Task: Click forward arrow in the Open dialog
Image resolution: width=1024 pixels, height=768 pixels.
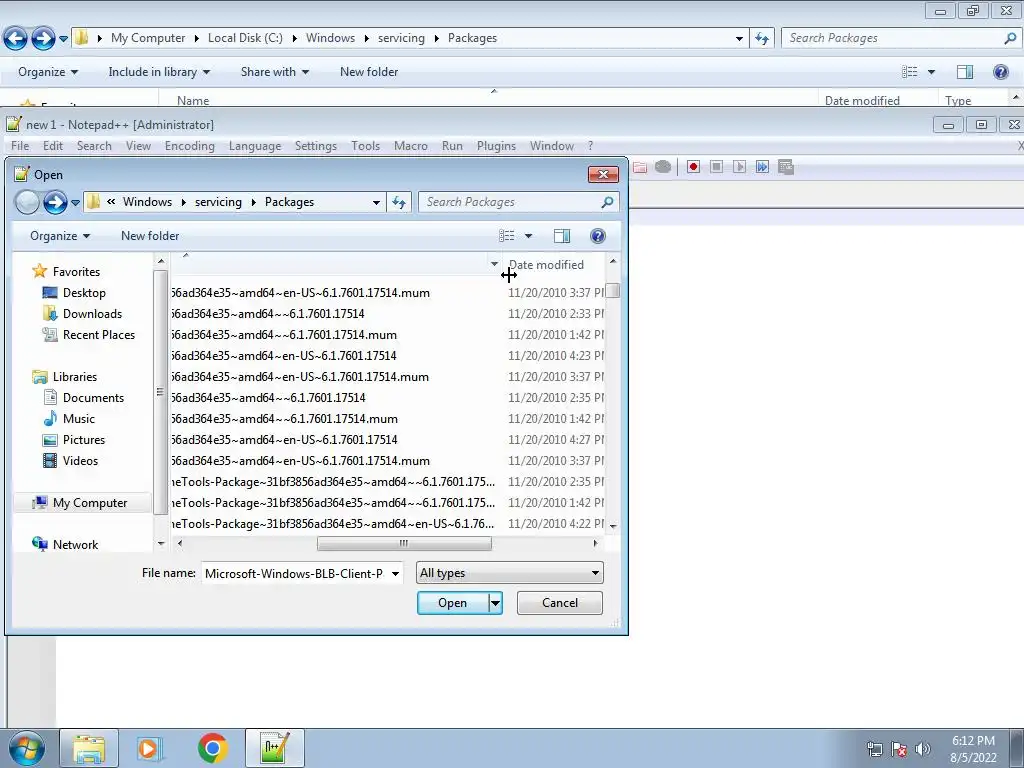Action: (x=56, y=202)
